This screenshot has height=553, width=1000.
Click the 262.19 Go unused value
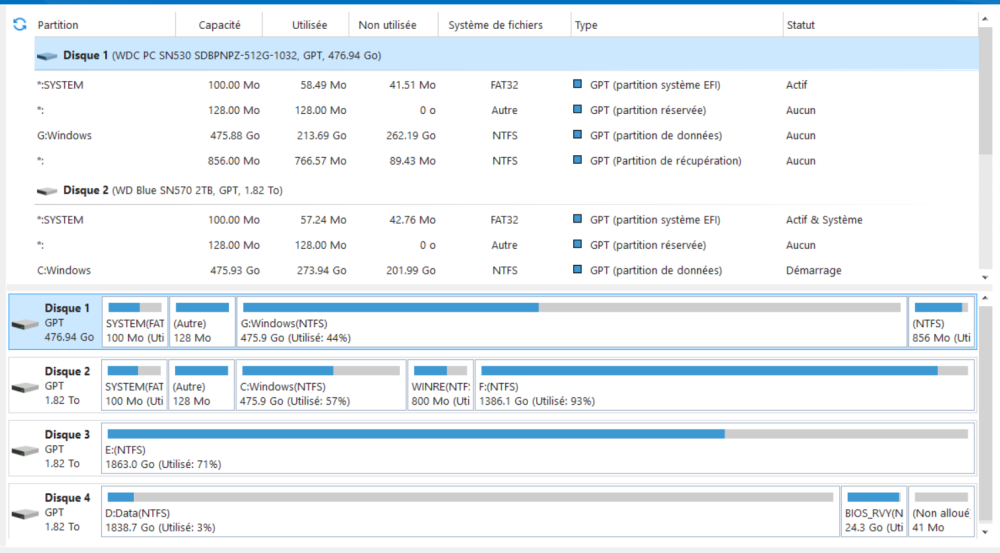(x=411, y=135)
